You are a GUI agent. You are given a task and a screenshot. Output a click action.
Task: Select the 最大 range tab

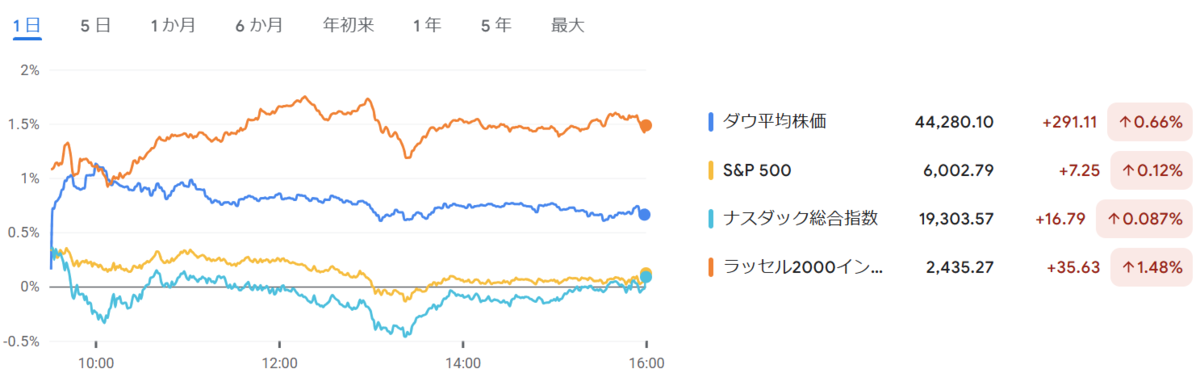point(567,26)
